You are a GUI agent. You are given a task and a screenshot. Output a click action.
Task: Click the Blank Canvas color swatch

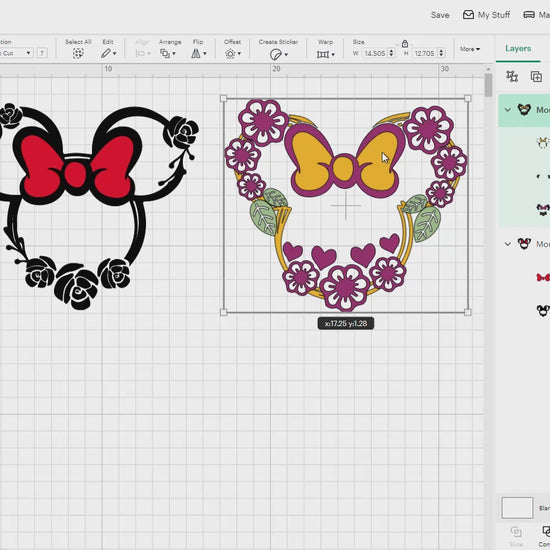coord(517,508)
